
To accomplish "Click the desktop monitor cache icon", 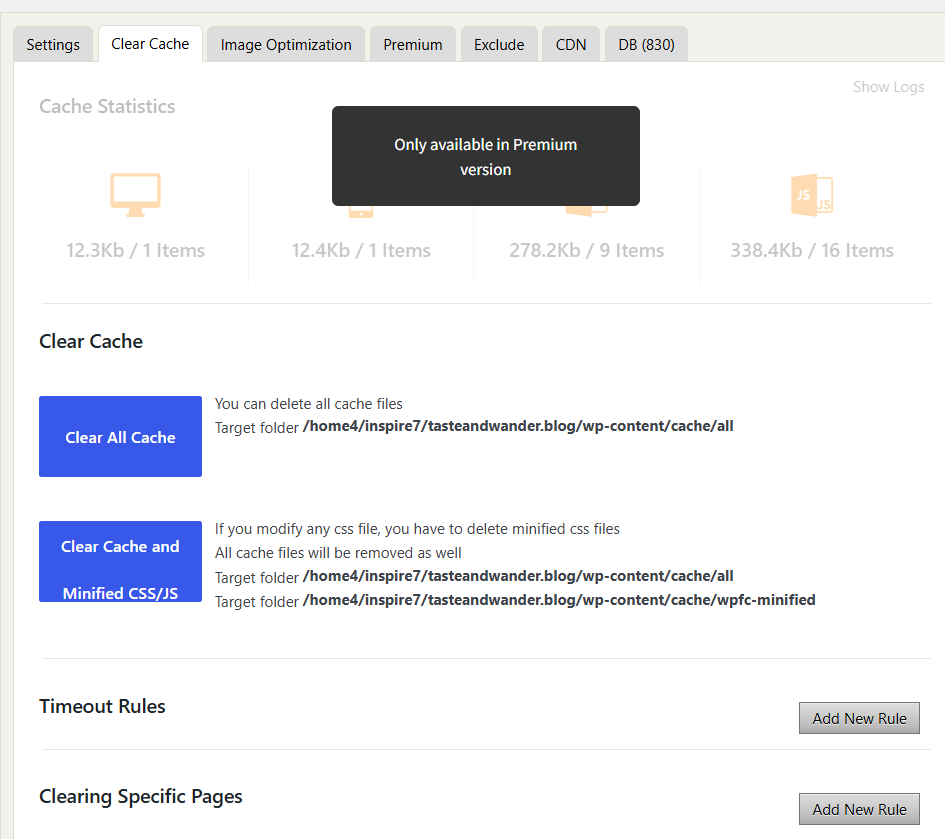I will (x=136, y=195).
